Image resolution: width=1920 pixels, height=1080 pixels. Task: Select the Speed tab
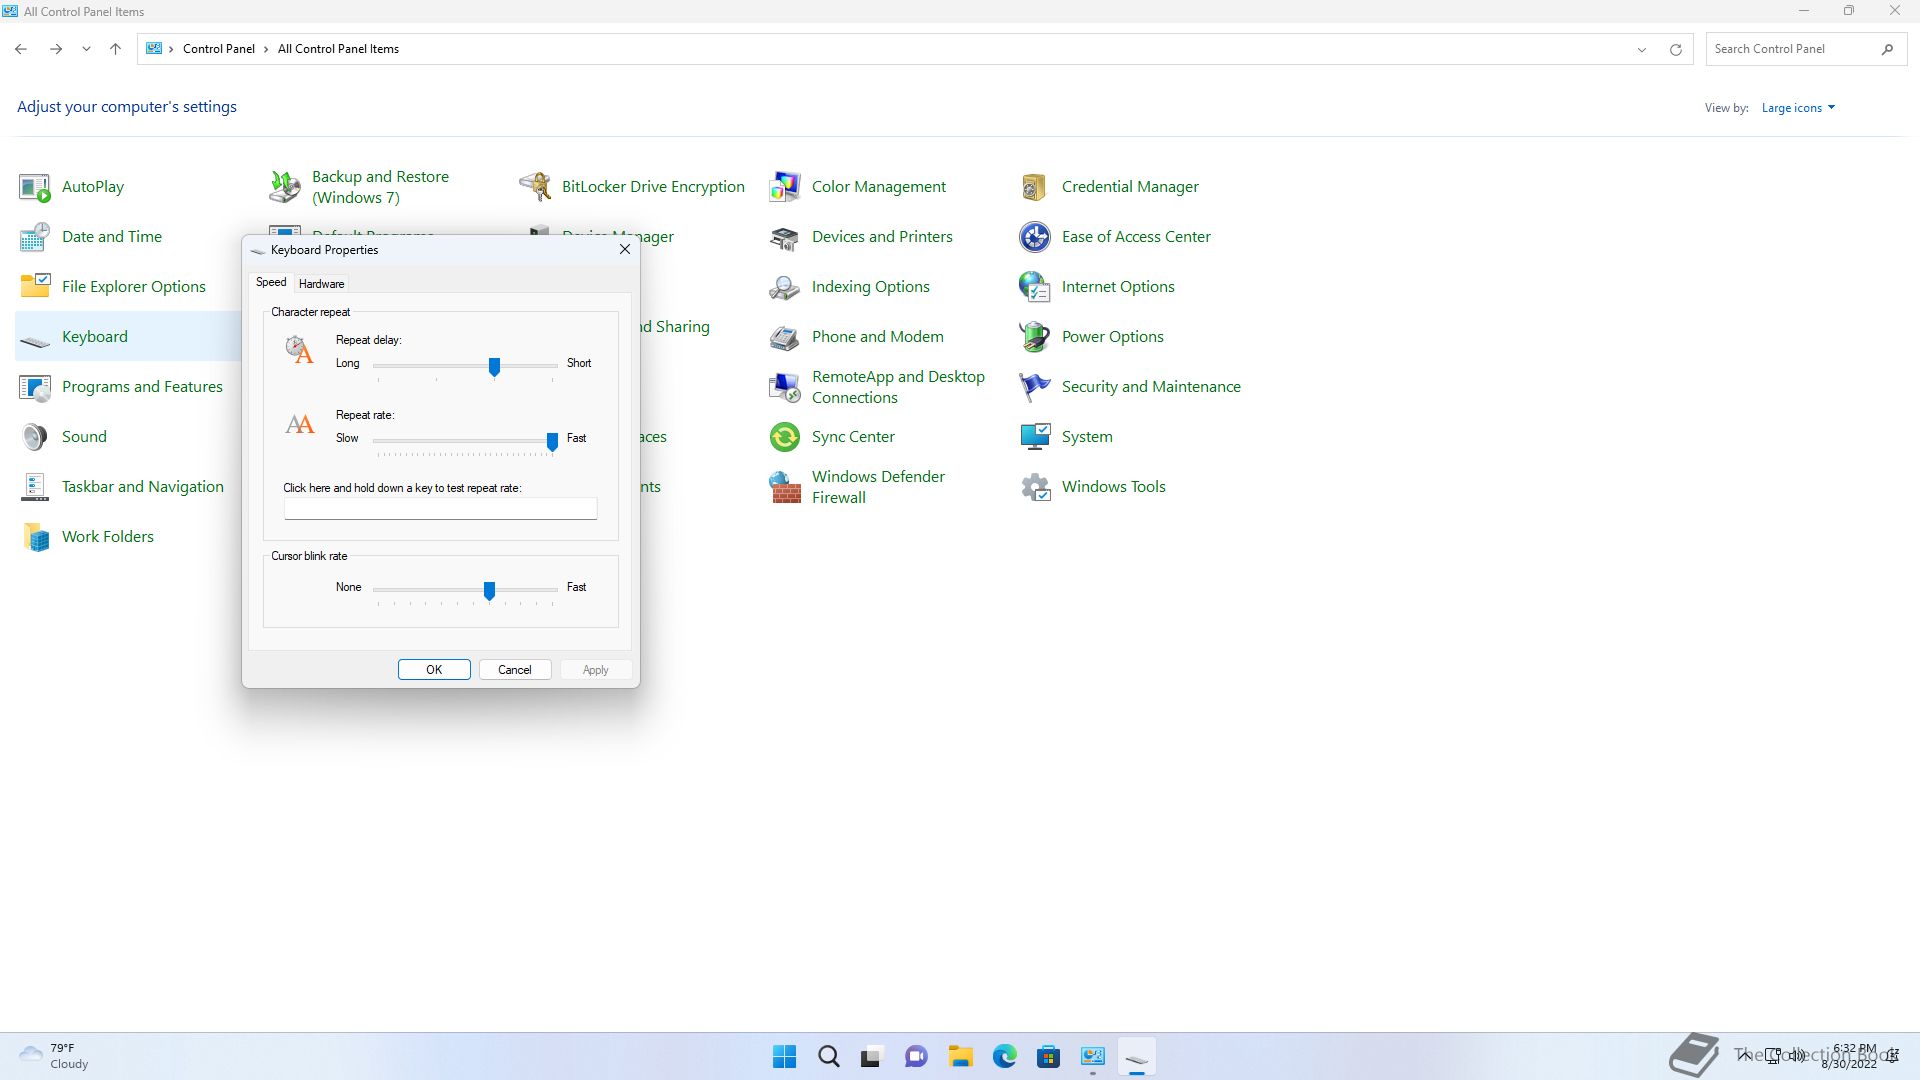271,283
